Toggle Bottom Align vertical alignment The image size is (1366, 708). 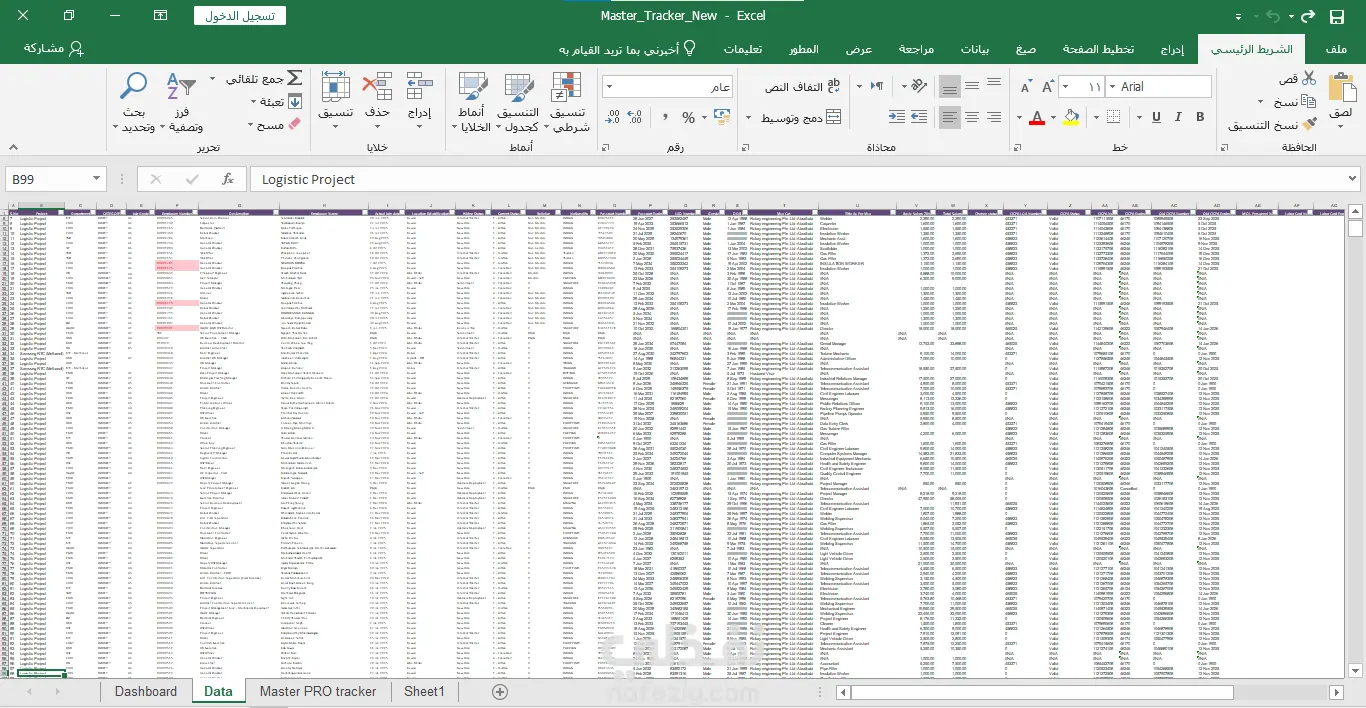click(949, 86)
